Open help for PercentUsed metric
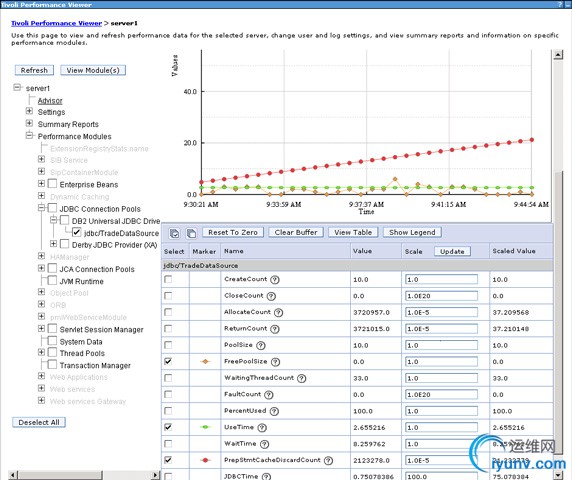572x480 pixels. pos(274,411)
